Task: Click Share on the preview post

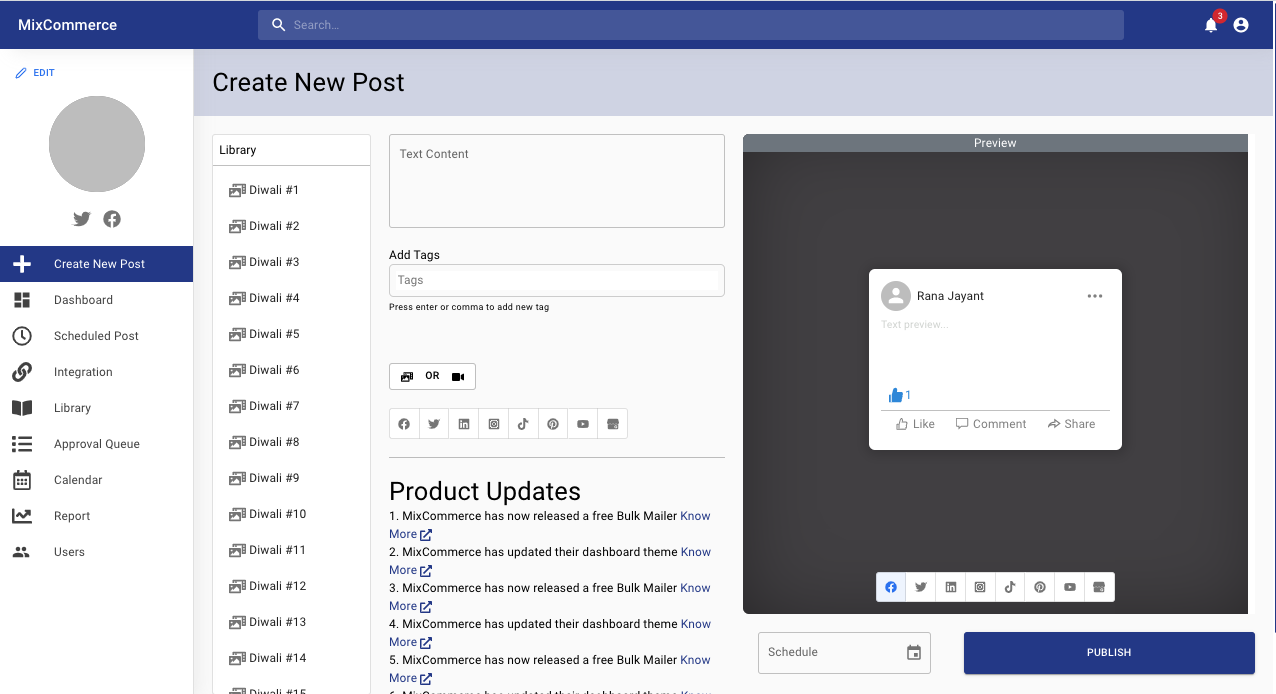Action: (x=1071, y=424)
